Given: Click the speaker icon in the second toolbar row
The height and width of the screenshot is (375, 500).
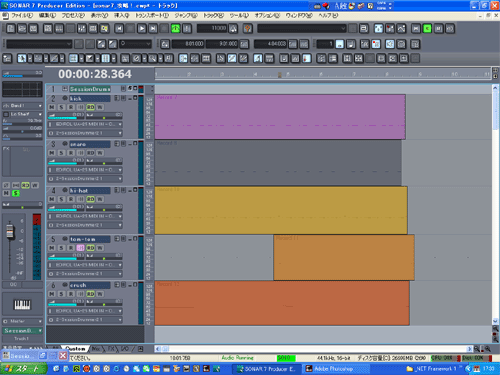Looking at the screenshot, I should [390, 44].
